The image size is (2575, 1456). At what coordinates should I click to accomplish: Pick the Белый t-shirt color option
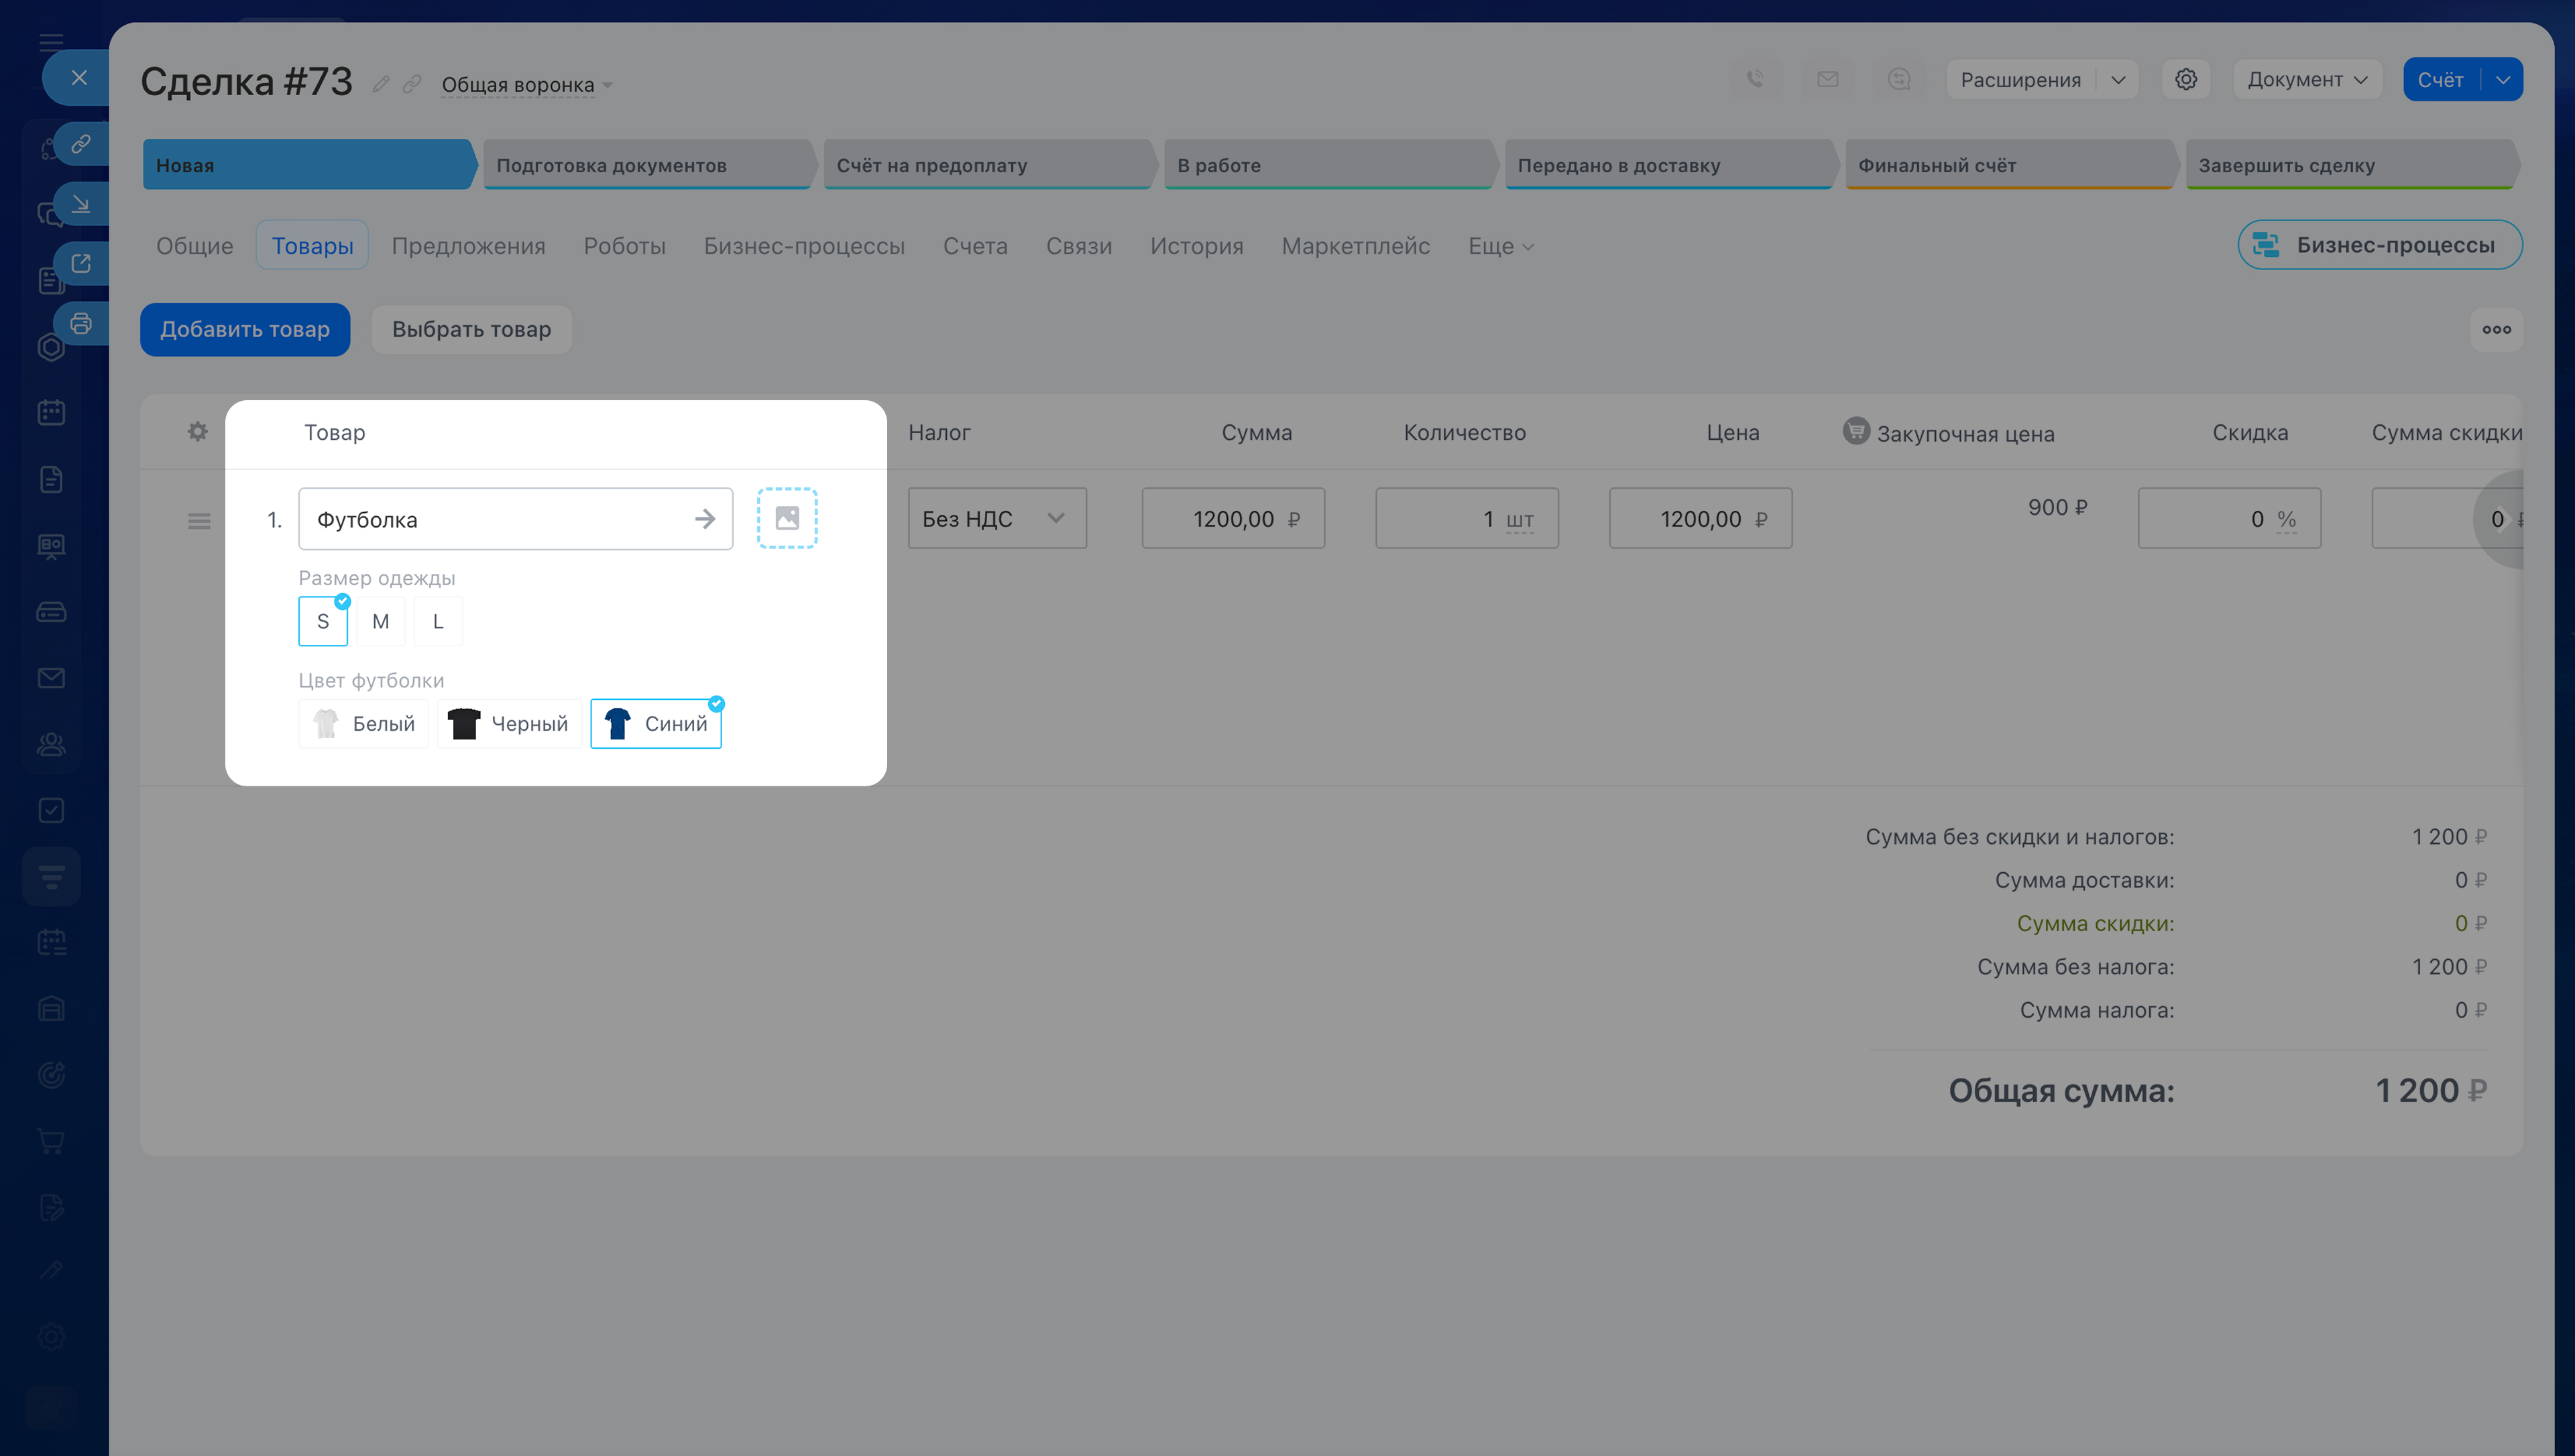coord(364,723)
